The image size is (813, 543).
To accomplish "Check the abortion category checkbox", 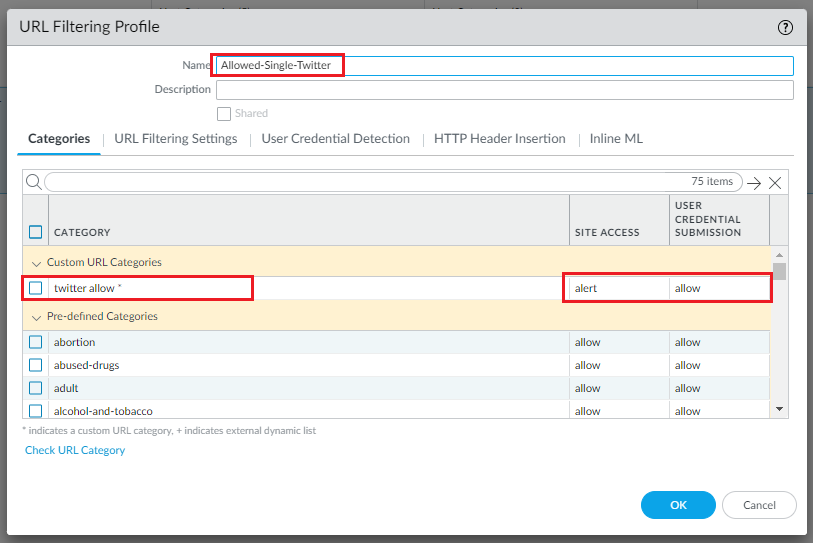I will (36, 342).
